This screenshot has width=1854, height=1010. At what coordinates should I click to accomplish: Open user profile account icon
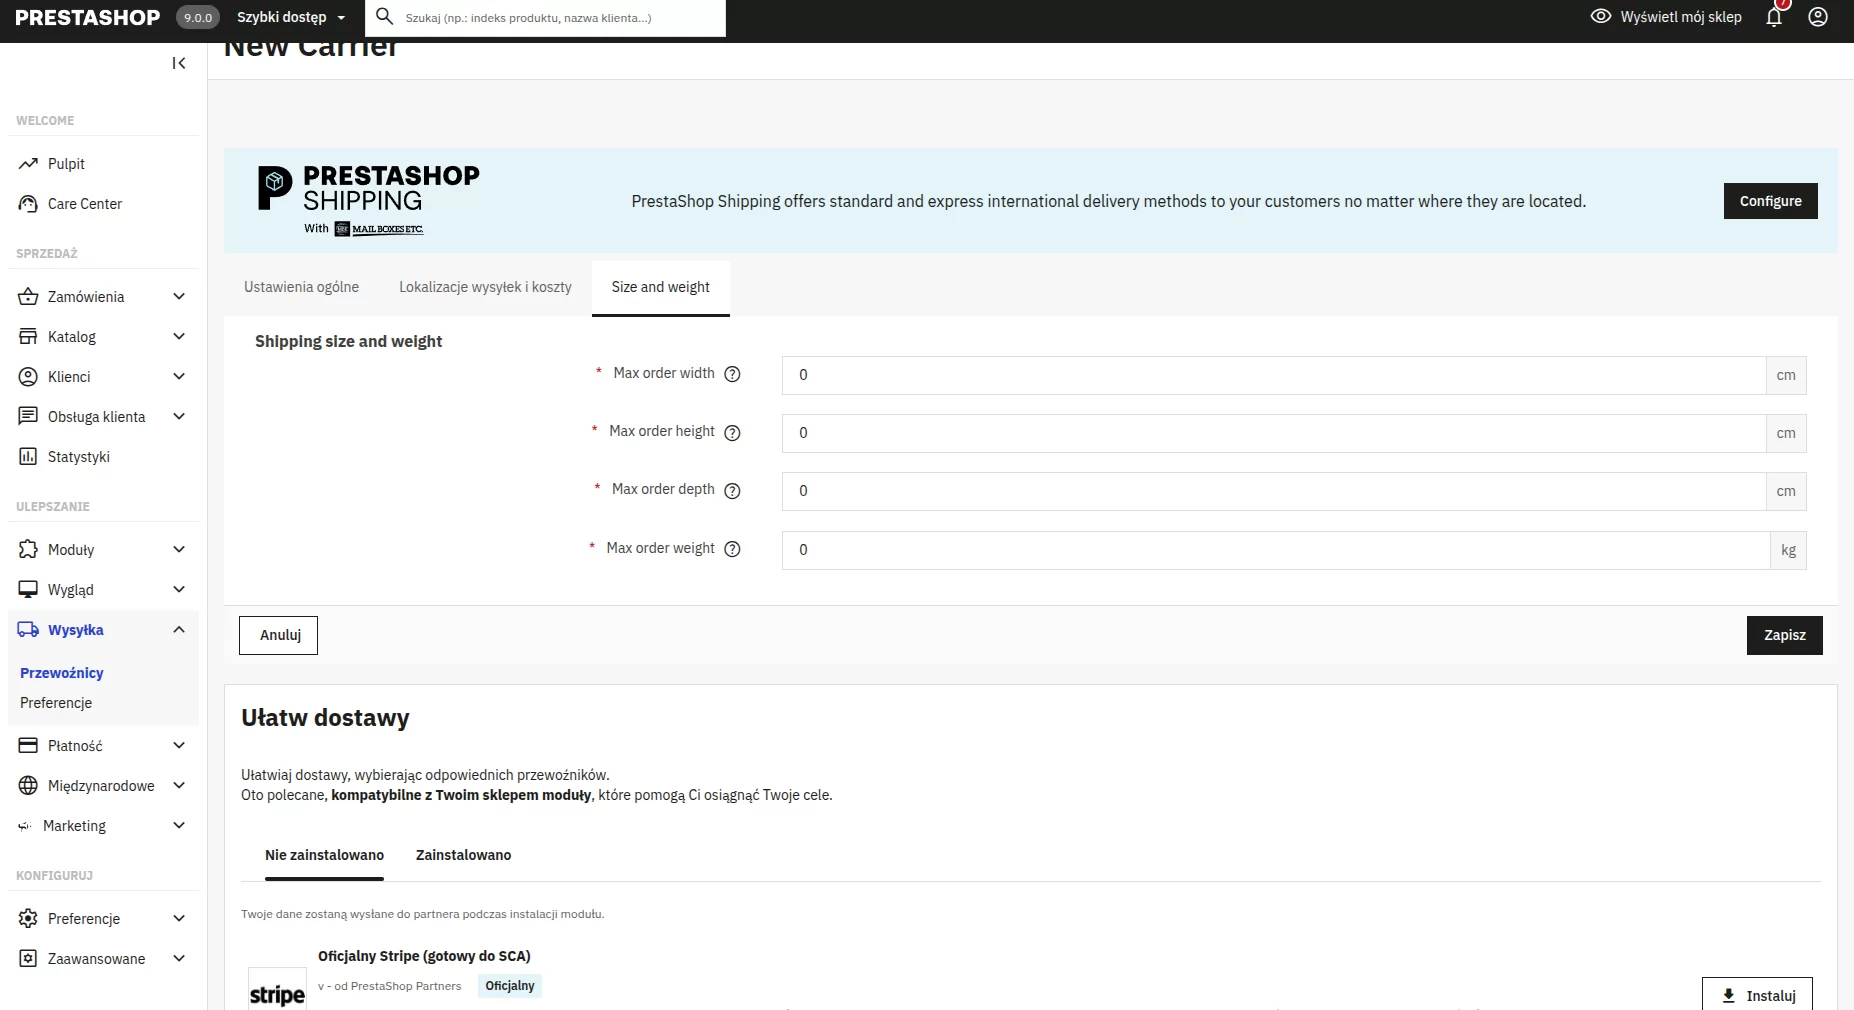(1818, 17)
